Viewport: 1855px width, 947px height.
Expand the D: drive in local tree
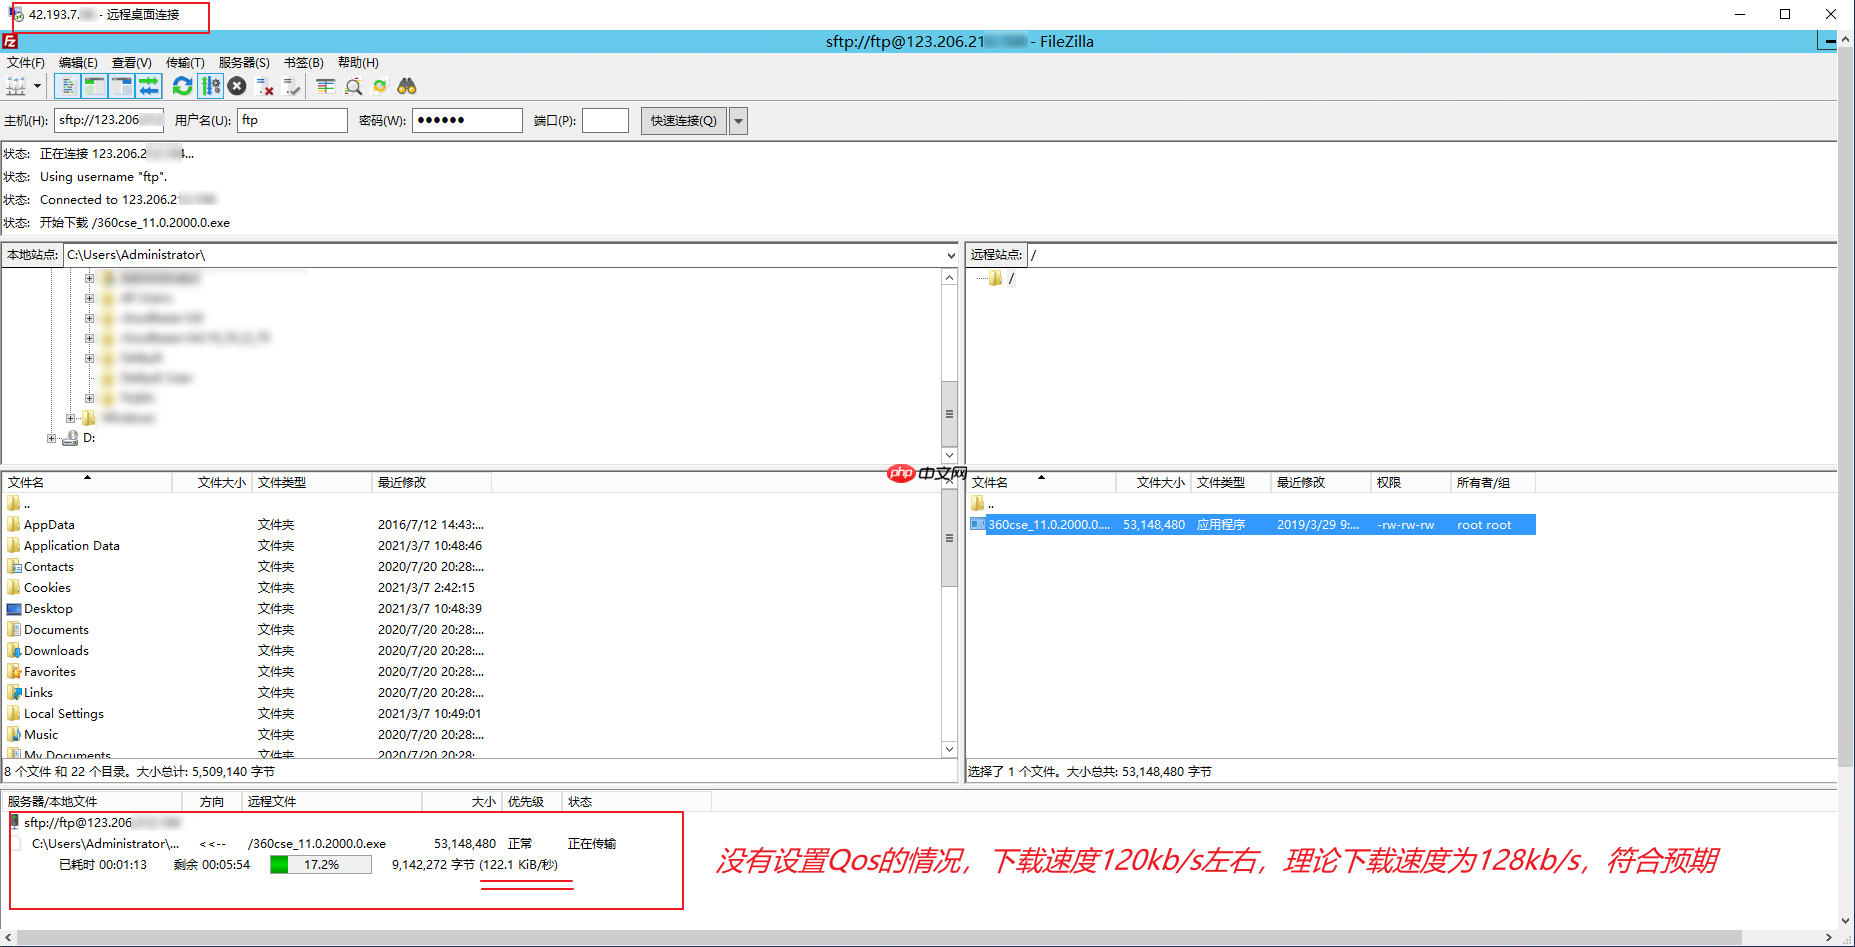52,438
